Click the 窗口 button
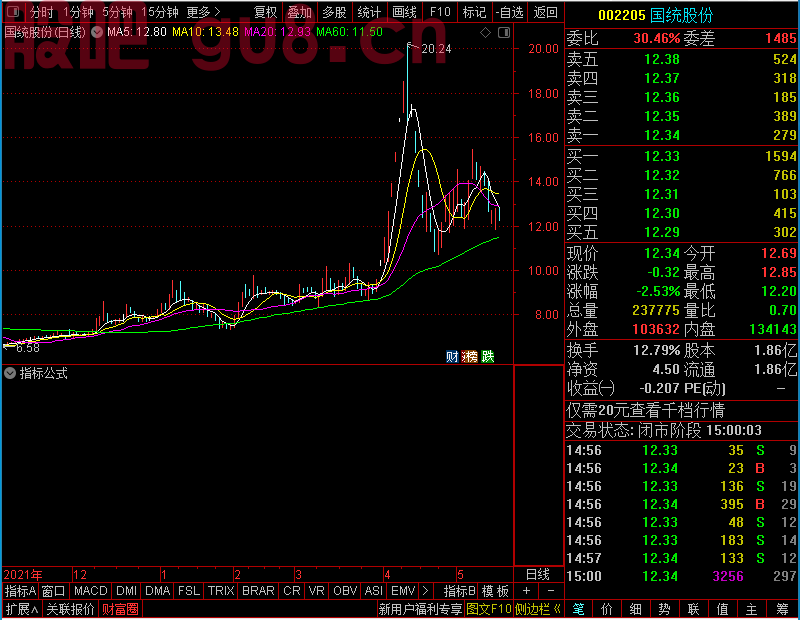The width and height of the screenshot is (800, 620). (x=54, y=591)
